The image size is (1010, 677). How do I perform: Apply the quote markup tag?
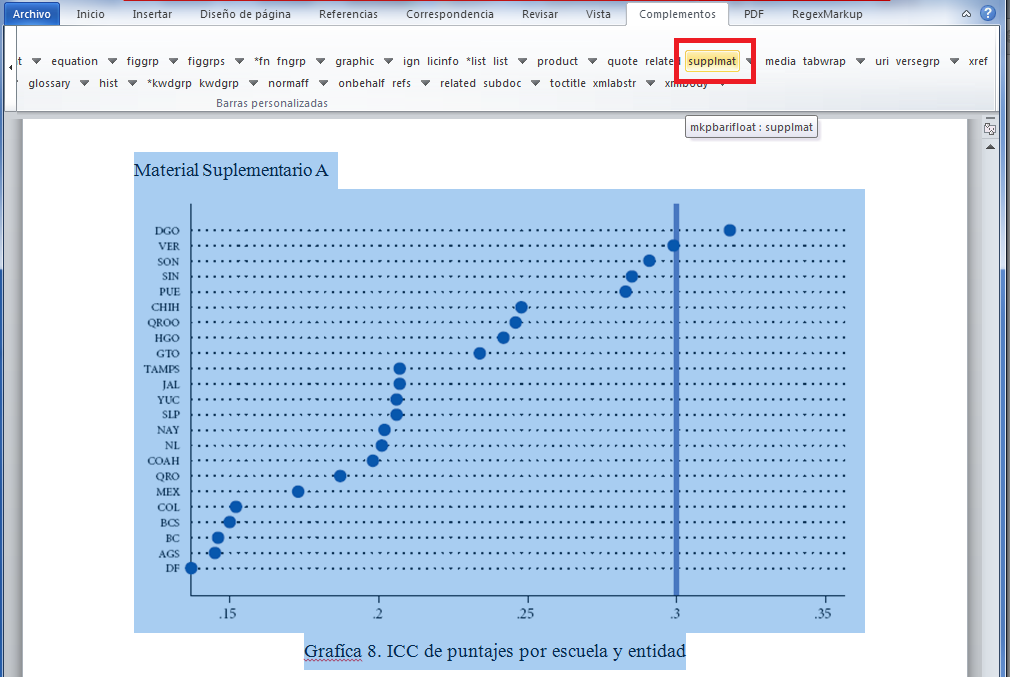(622, 62)
